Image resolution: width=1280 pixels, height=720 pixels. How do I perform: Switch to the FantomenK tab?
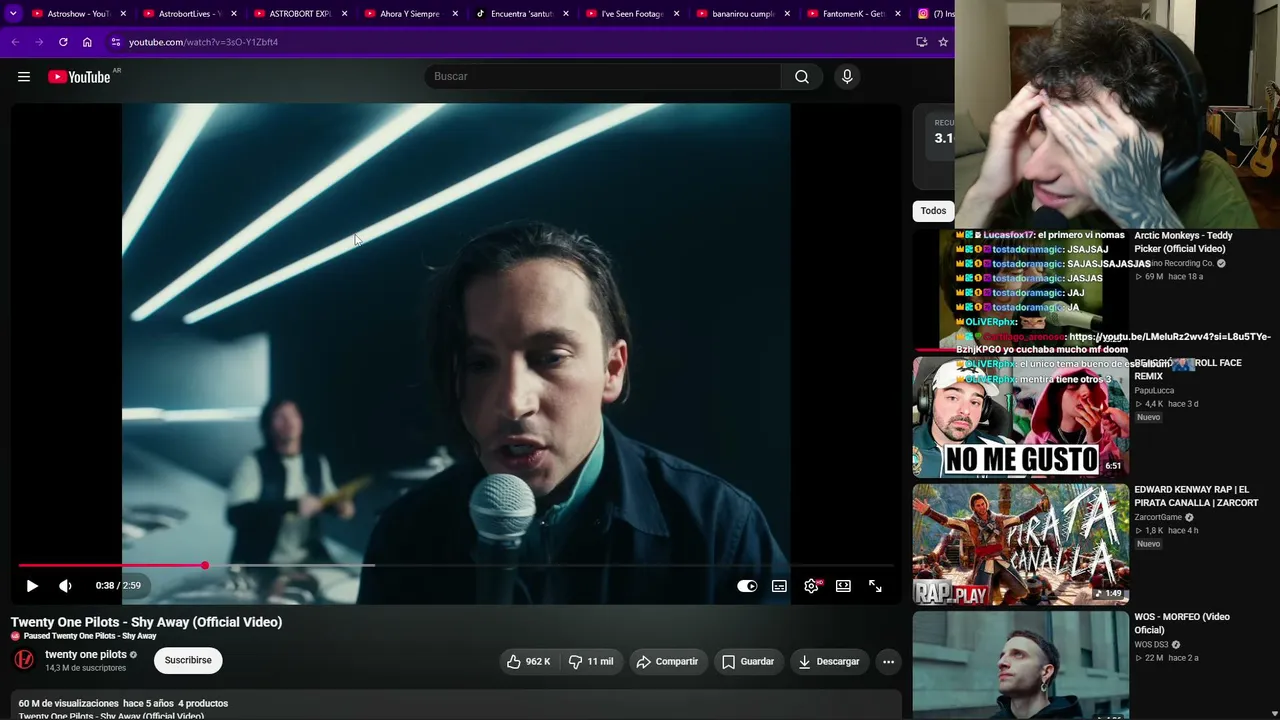point(852,14)
